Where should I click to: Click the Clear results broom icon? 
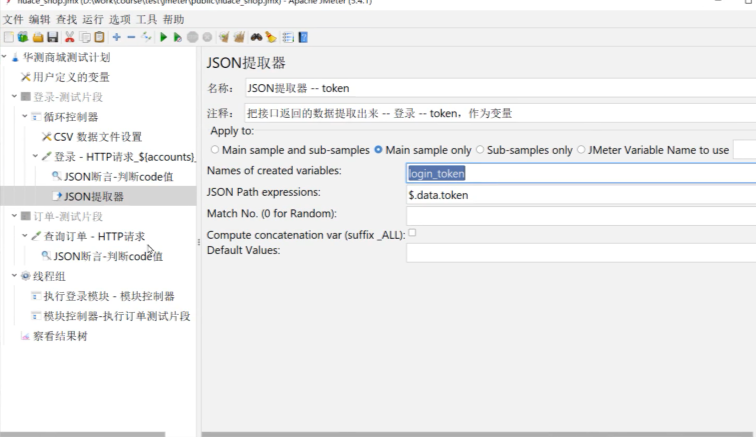click(224, 37)
